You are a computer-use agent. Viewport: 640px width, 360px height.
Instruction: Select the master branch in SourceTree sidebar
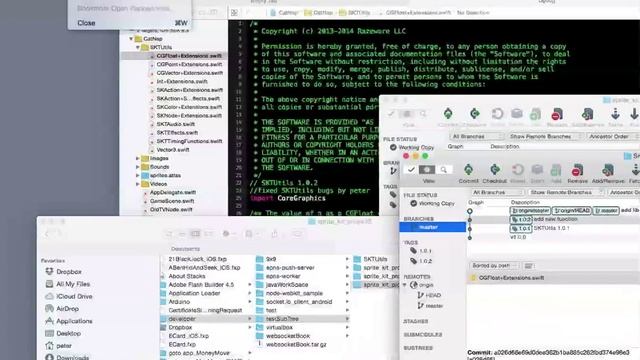[433, 227]
